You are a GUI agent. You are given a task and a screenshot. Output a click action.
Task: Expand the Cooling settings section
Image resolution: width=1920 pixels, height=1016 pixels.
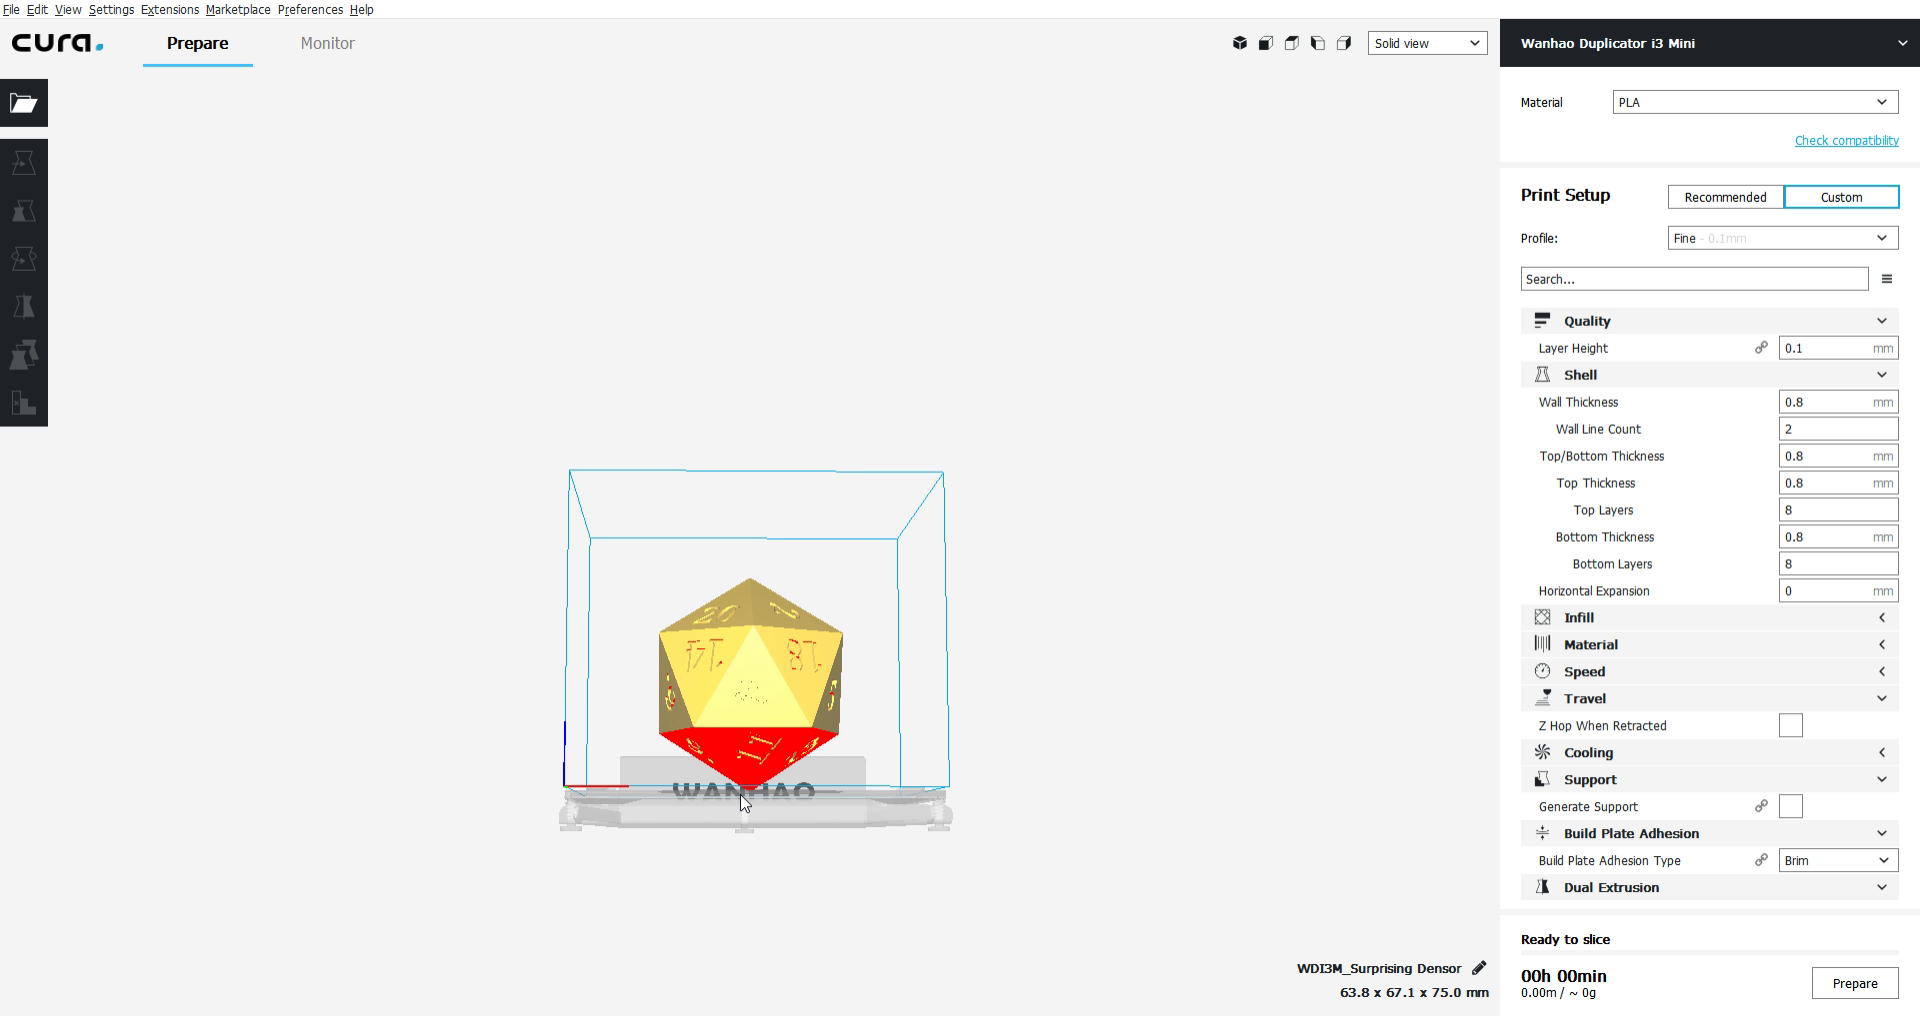(x=1710, y=753)
